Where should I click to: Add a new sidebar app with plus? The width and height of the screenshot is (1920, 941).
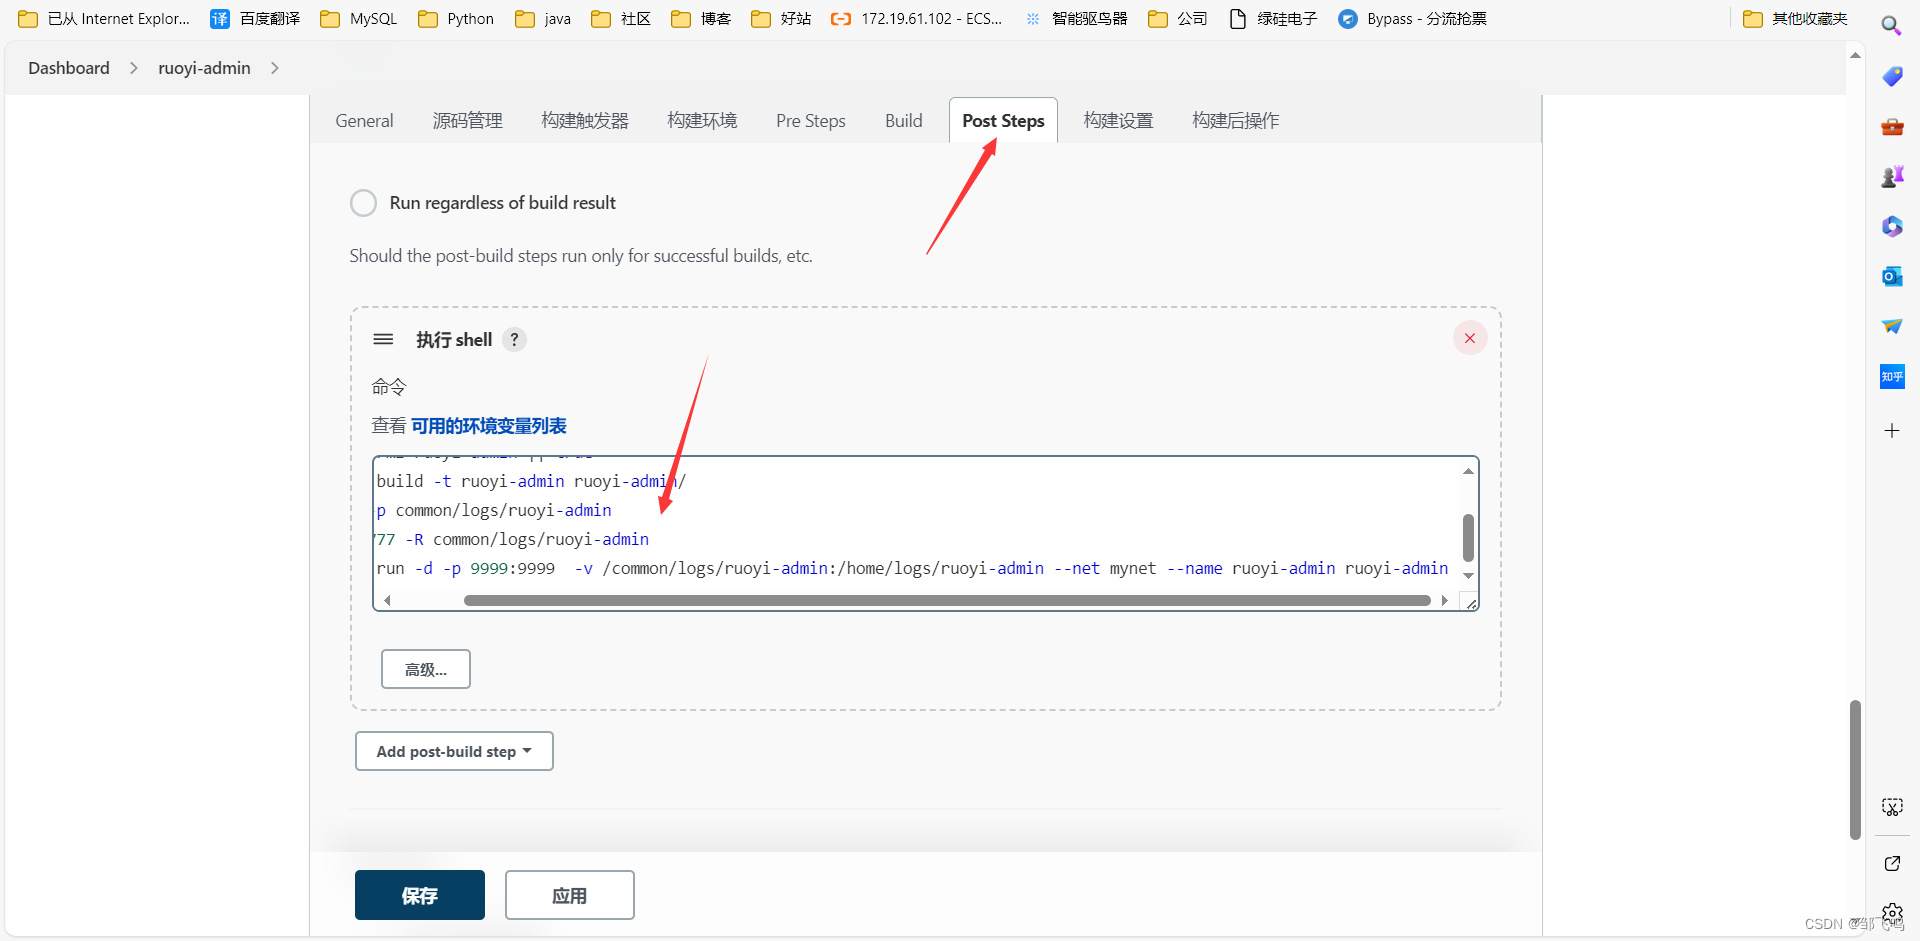pos(1892,431)
